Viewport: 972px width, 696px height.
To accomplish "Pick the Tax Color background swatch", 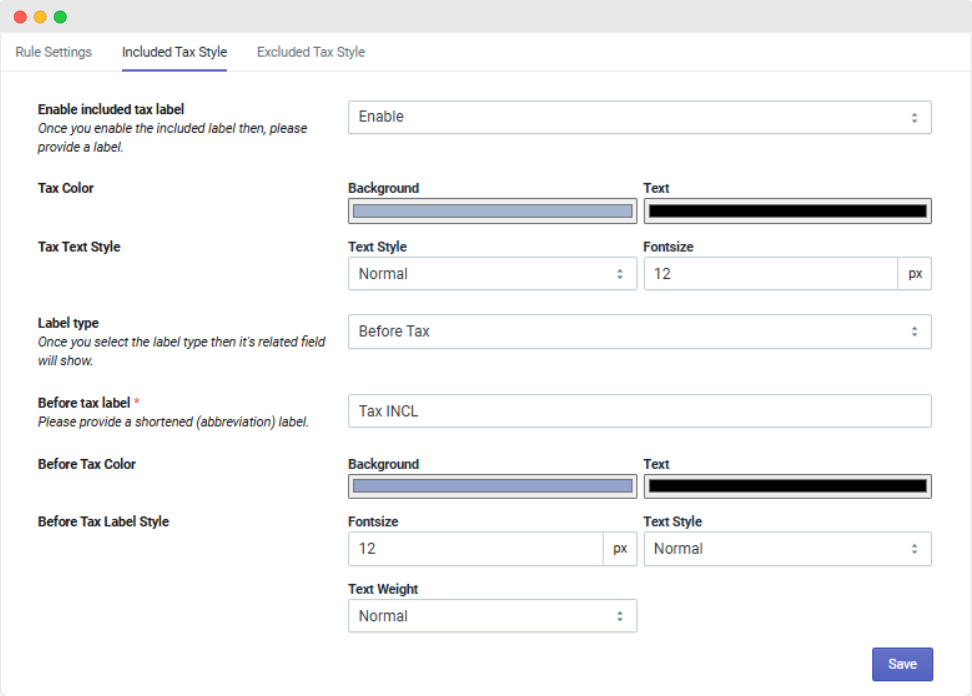I will [x=492, y=211].
